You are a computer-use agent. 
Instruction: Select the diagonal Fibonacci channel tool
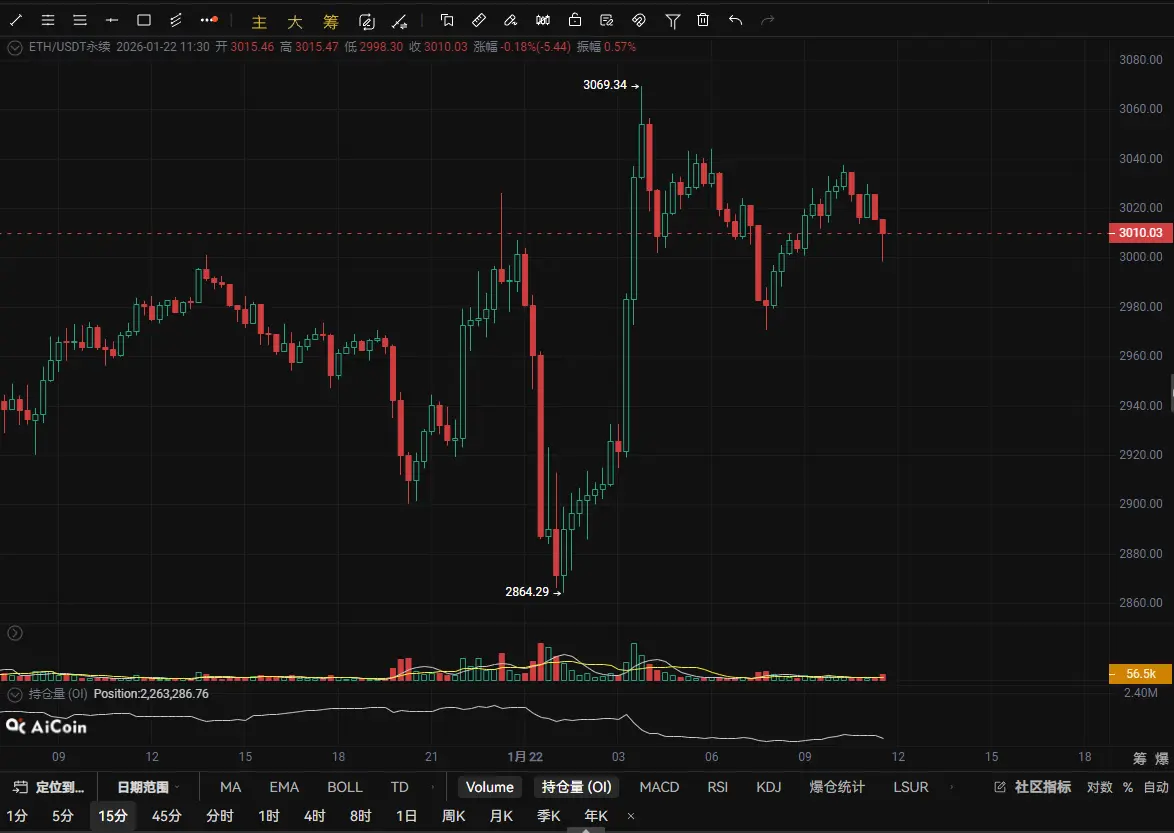pyautogui.click(x=176, y=20)
